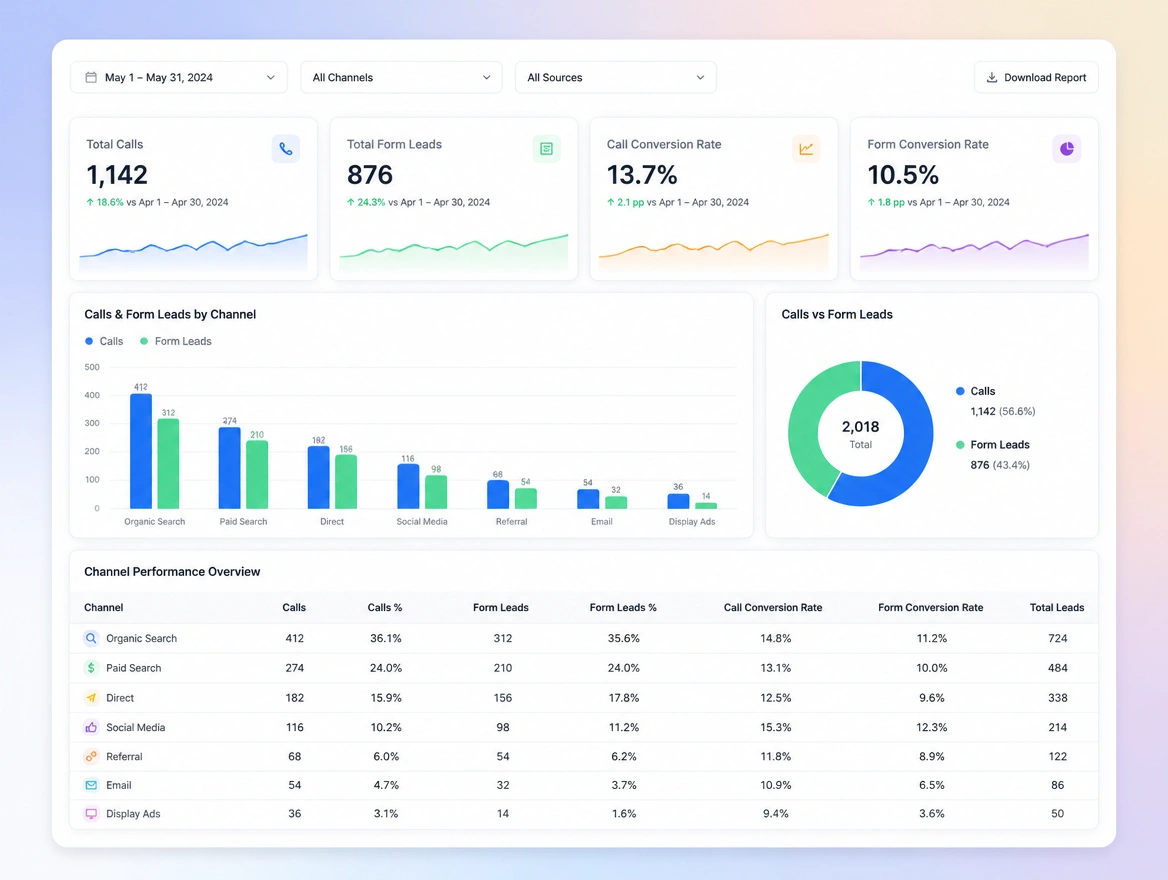Sort by the Channel column header
1168x880 pixels.
[x=104, y=607]
